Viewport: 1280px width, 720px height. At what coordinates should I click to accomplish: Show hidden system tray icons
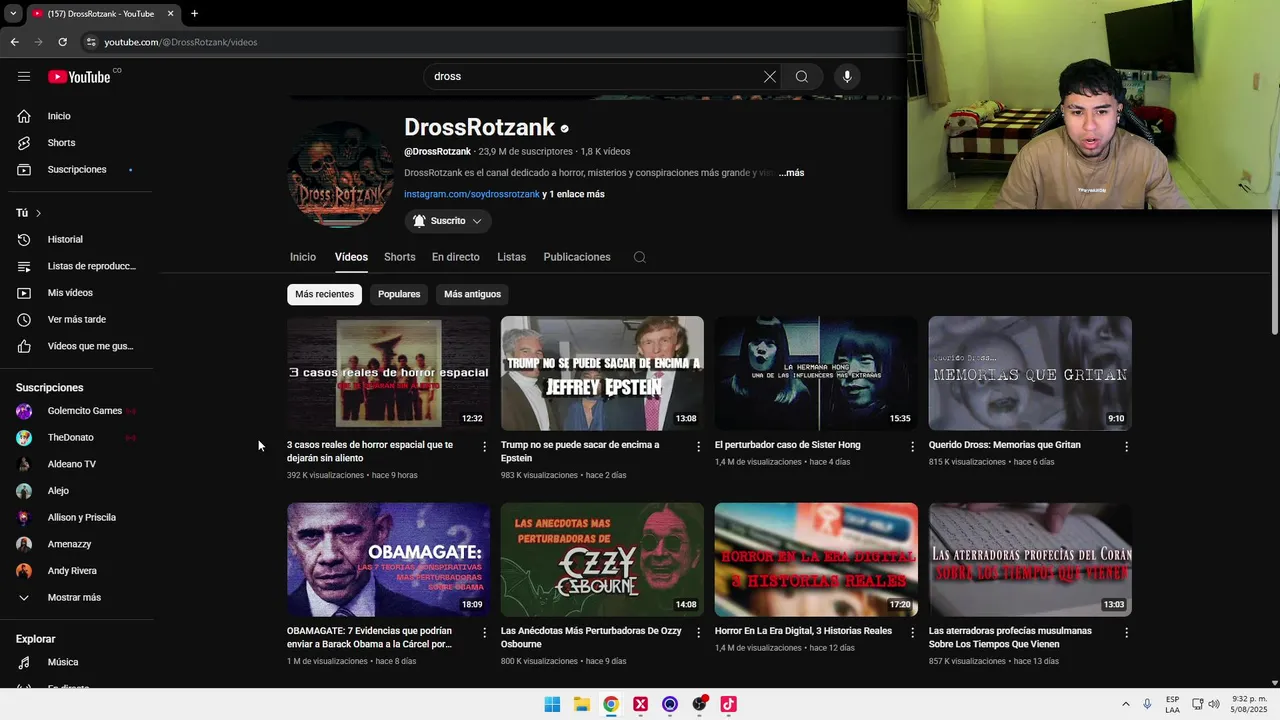tap(1125, 704)
